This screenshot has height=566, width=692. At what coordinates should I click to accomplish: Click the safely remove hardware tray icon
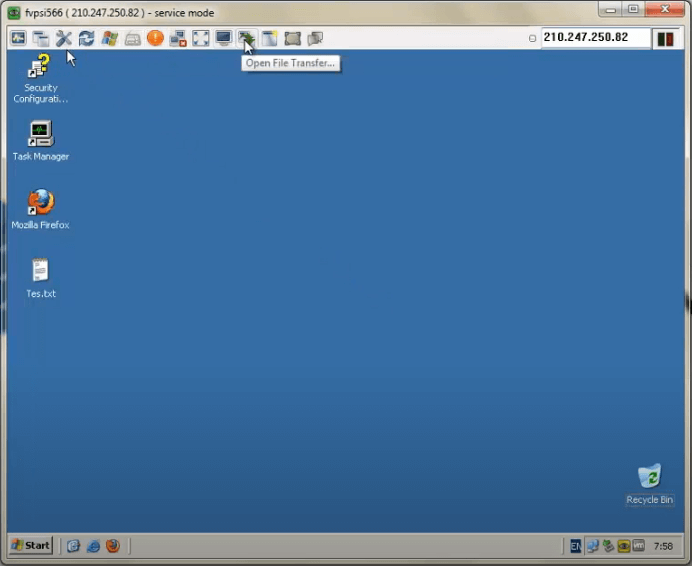609,546
